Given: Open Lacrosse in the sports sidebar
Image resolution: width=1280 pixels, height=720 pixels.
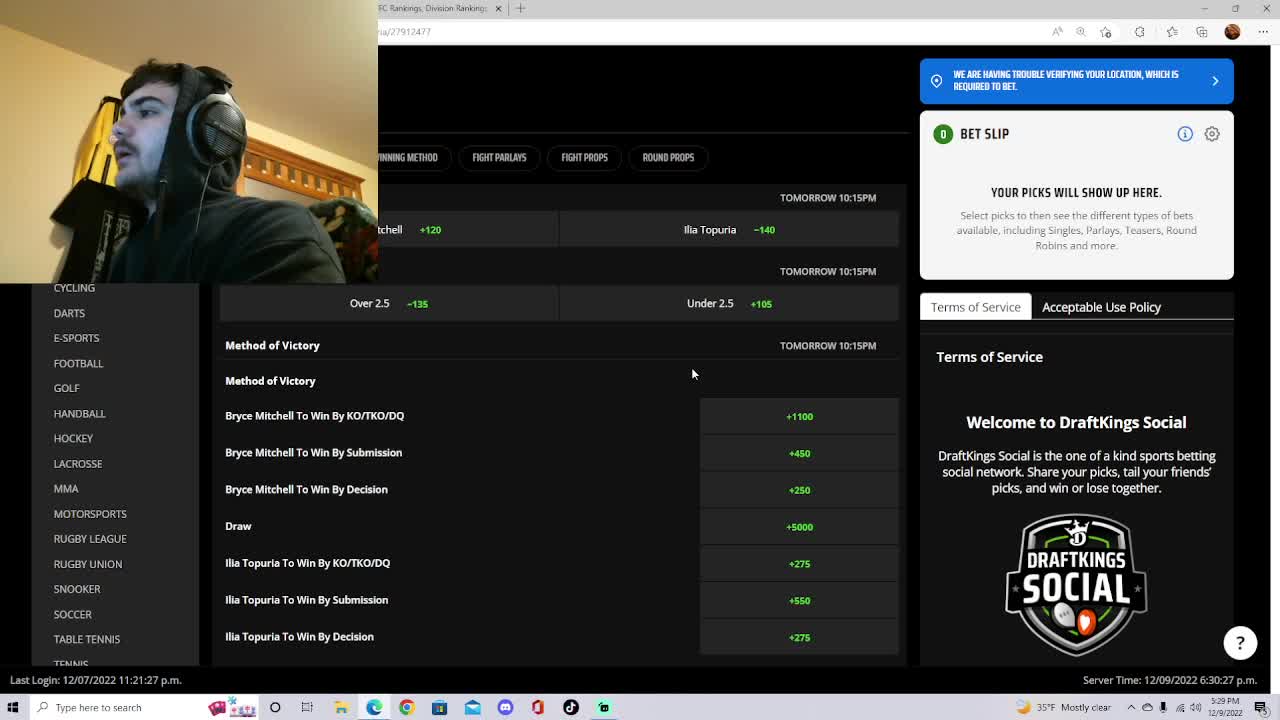Looking at the screenshot, I should point(78,464).
